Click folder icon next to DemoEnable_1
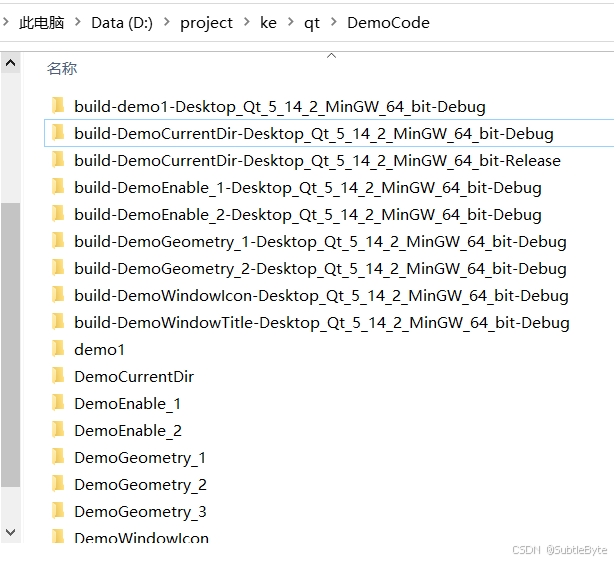This screenshot has height=561, width=614. 58,403
